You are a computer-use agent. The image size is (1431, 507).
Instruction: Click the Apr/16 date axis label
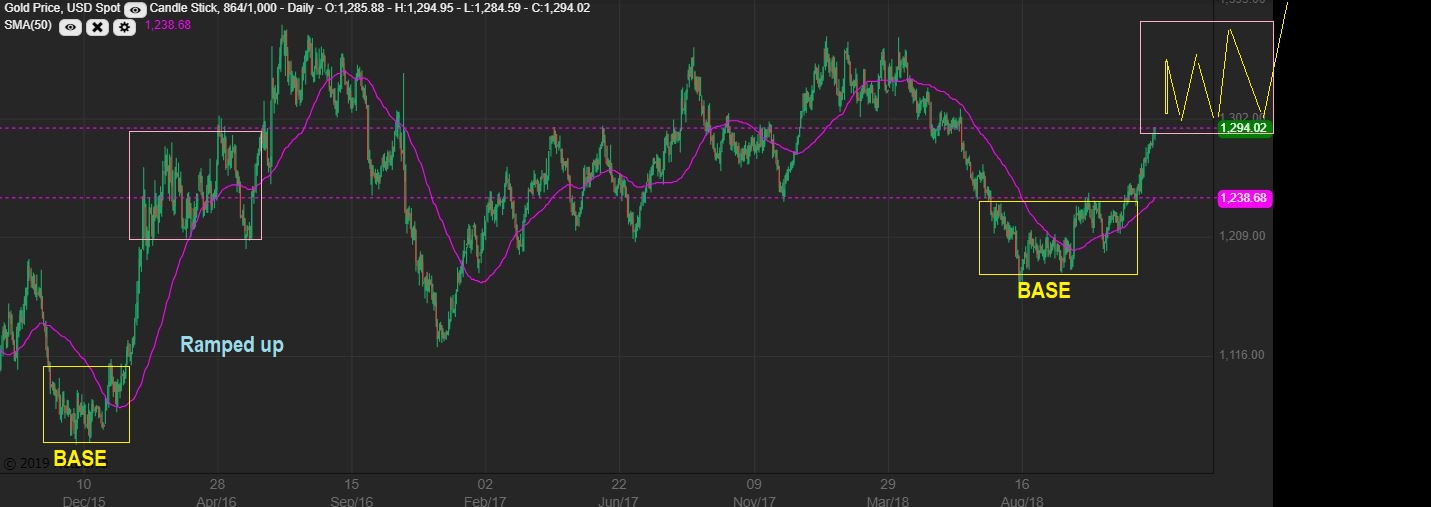216,500
